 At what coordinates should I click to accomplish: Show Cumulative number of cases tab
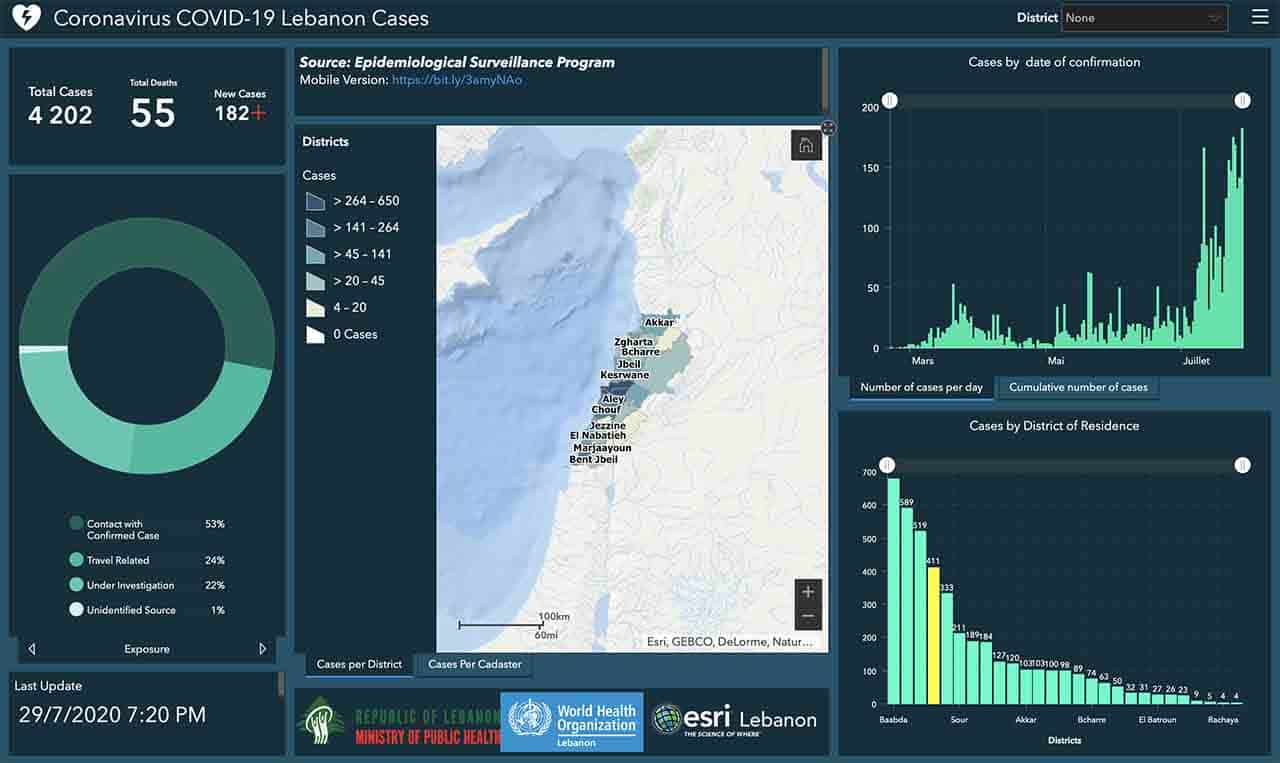1078,387
